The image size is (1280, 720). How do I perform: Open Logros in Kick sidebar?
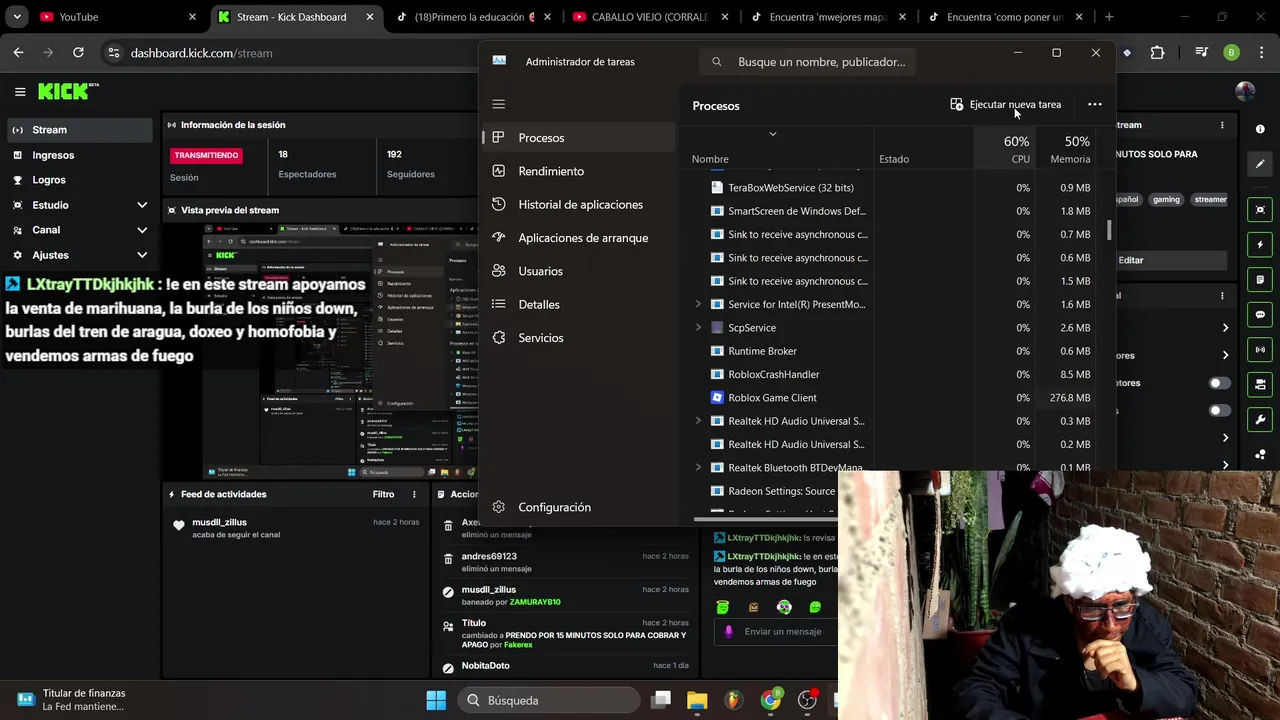pyautogui.click(x=79, y=180)
